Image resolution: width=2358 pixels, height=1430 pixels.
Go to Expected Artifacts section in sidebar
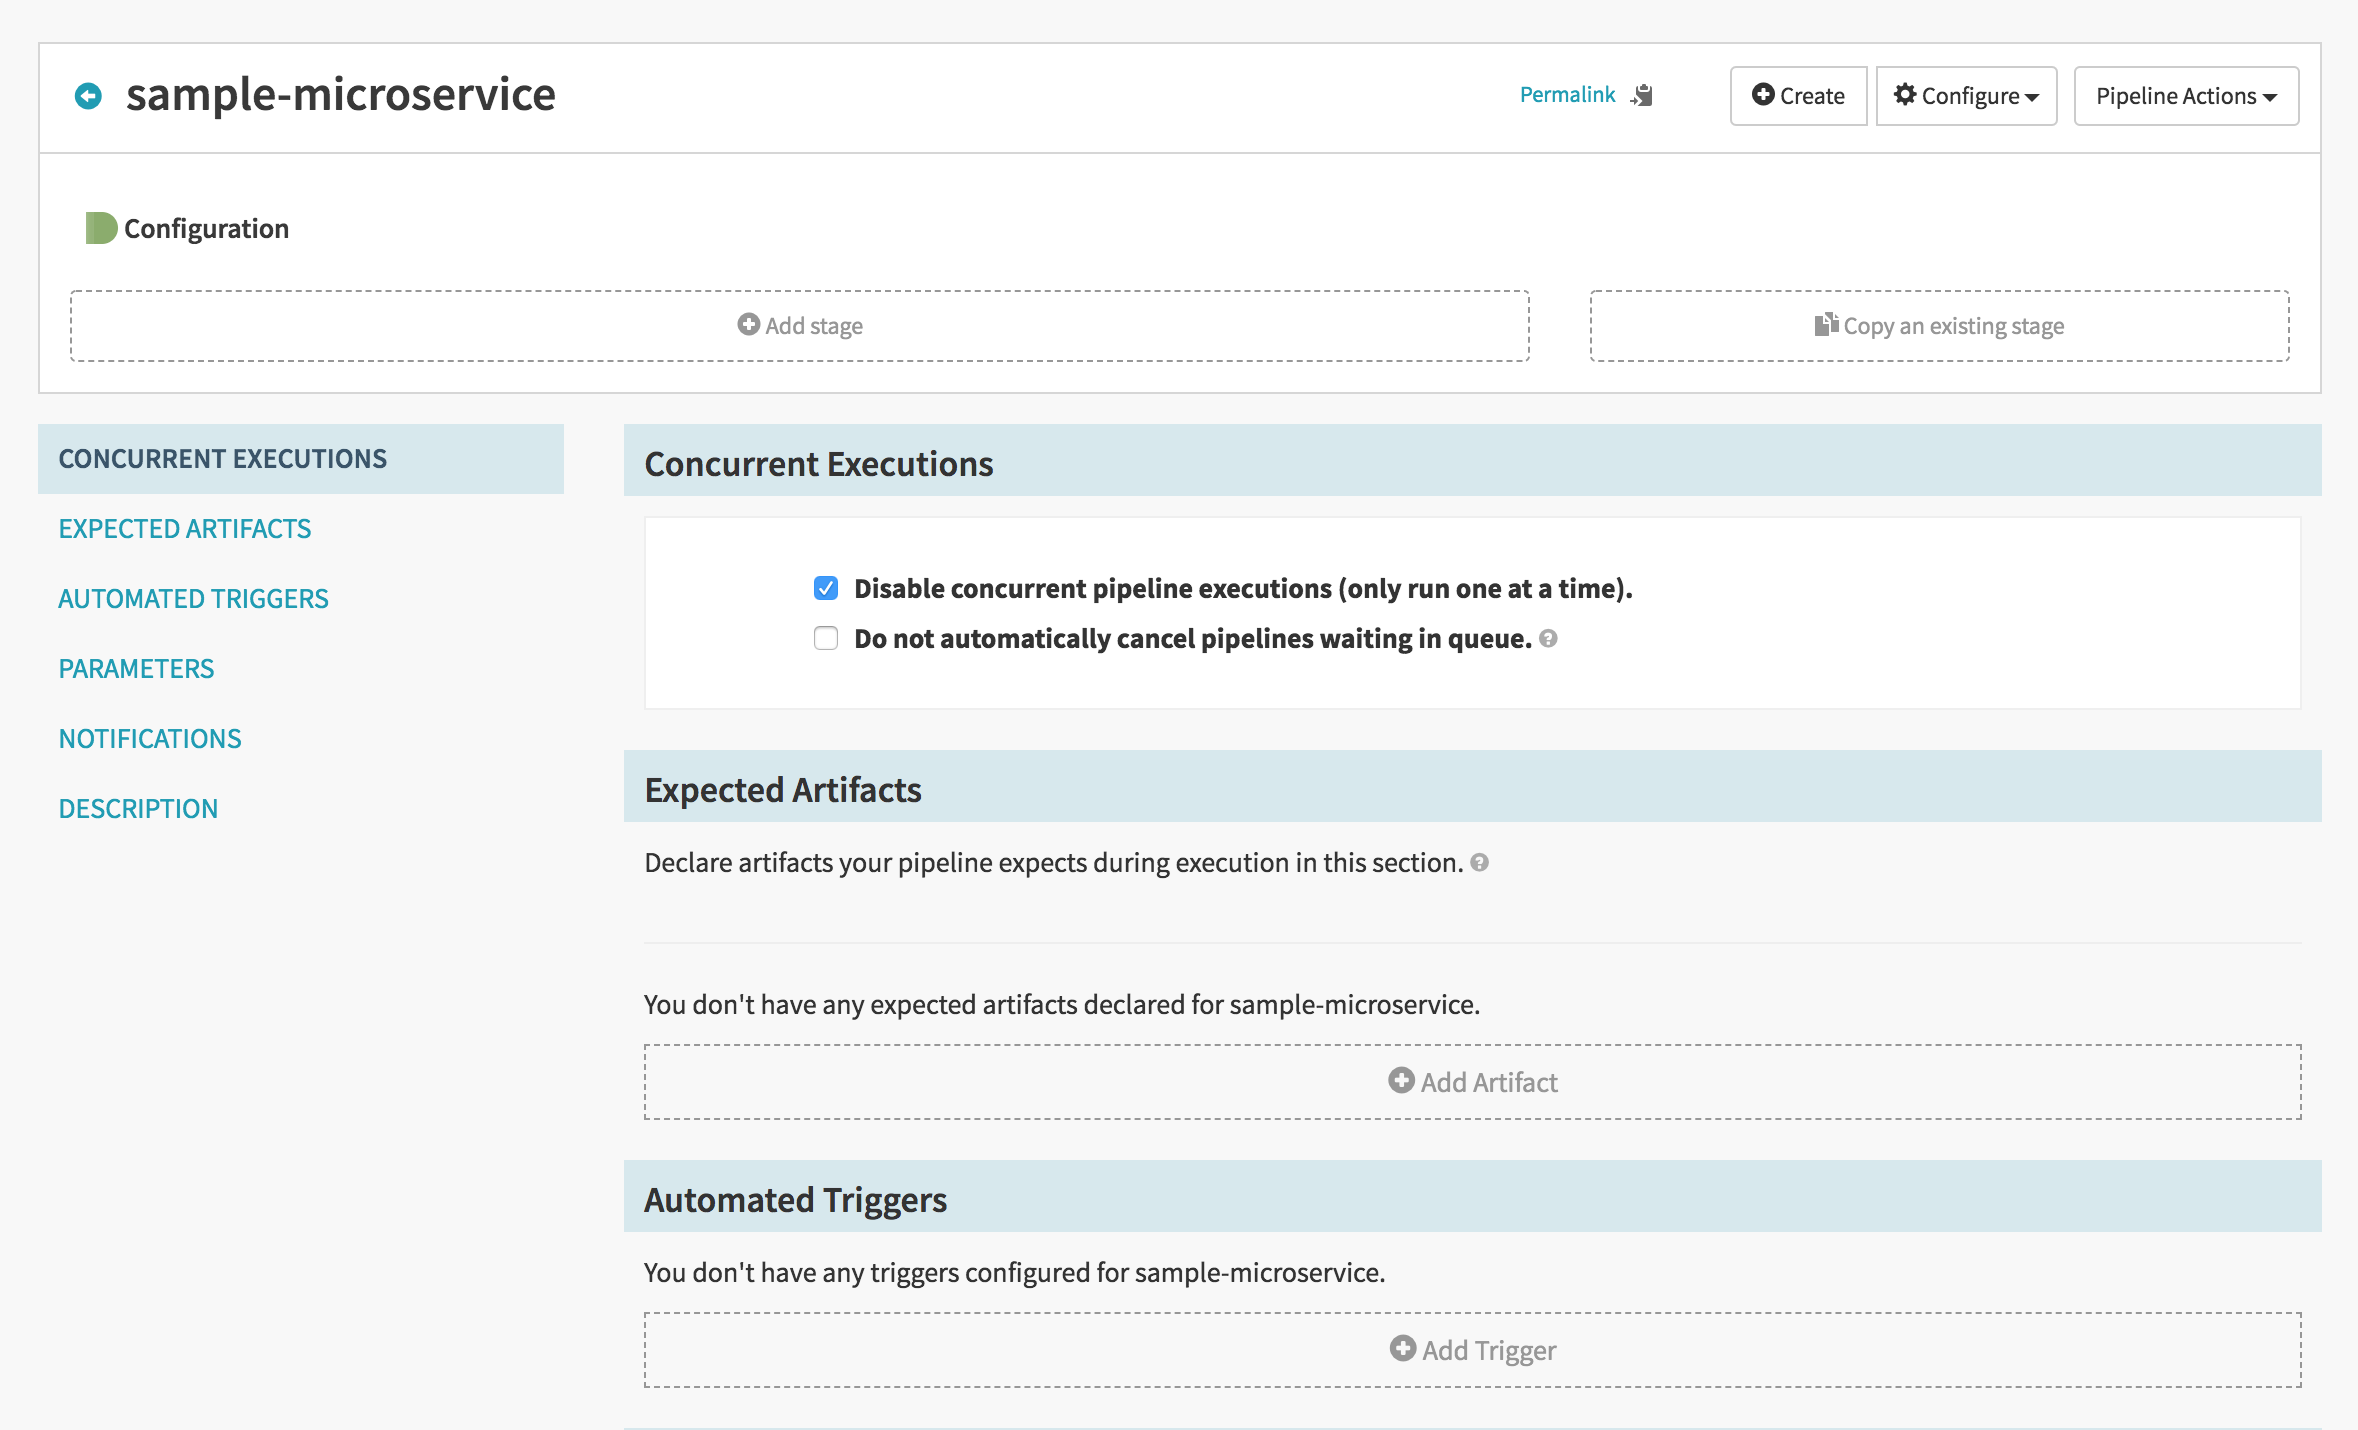pos(185,528)
